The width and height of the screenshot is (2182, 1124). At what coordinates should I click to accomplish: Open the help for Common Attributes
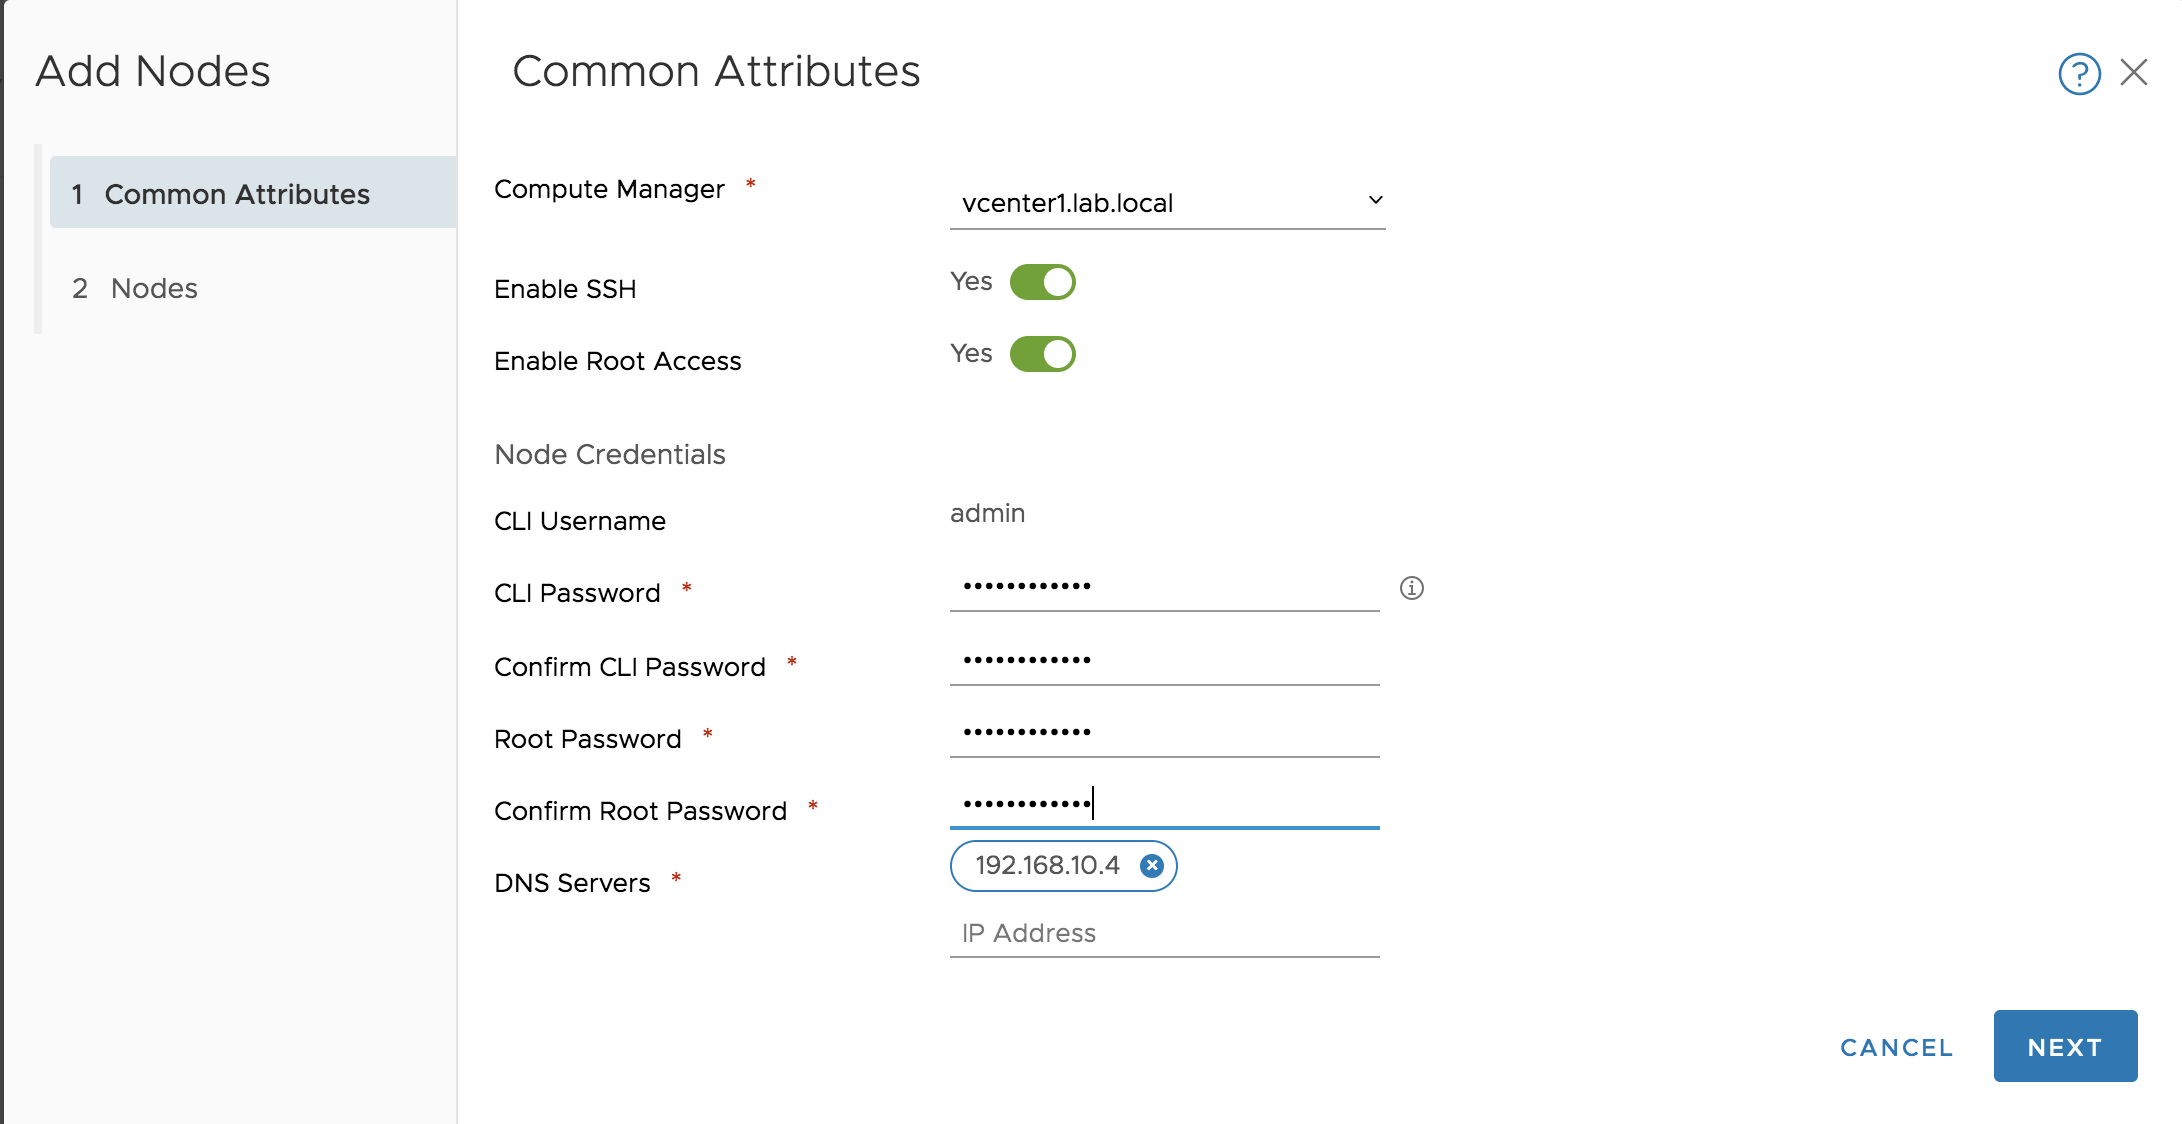coord(2078,73)
